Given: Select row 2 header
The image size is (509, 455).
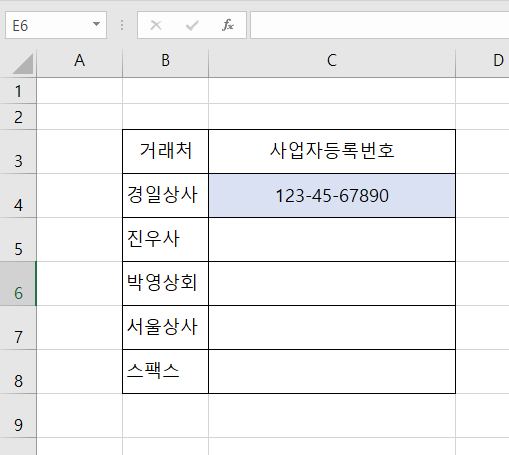Looking at the screenshot, I should pyautogui.click(x=18, y=117).
